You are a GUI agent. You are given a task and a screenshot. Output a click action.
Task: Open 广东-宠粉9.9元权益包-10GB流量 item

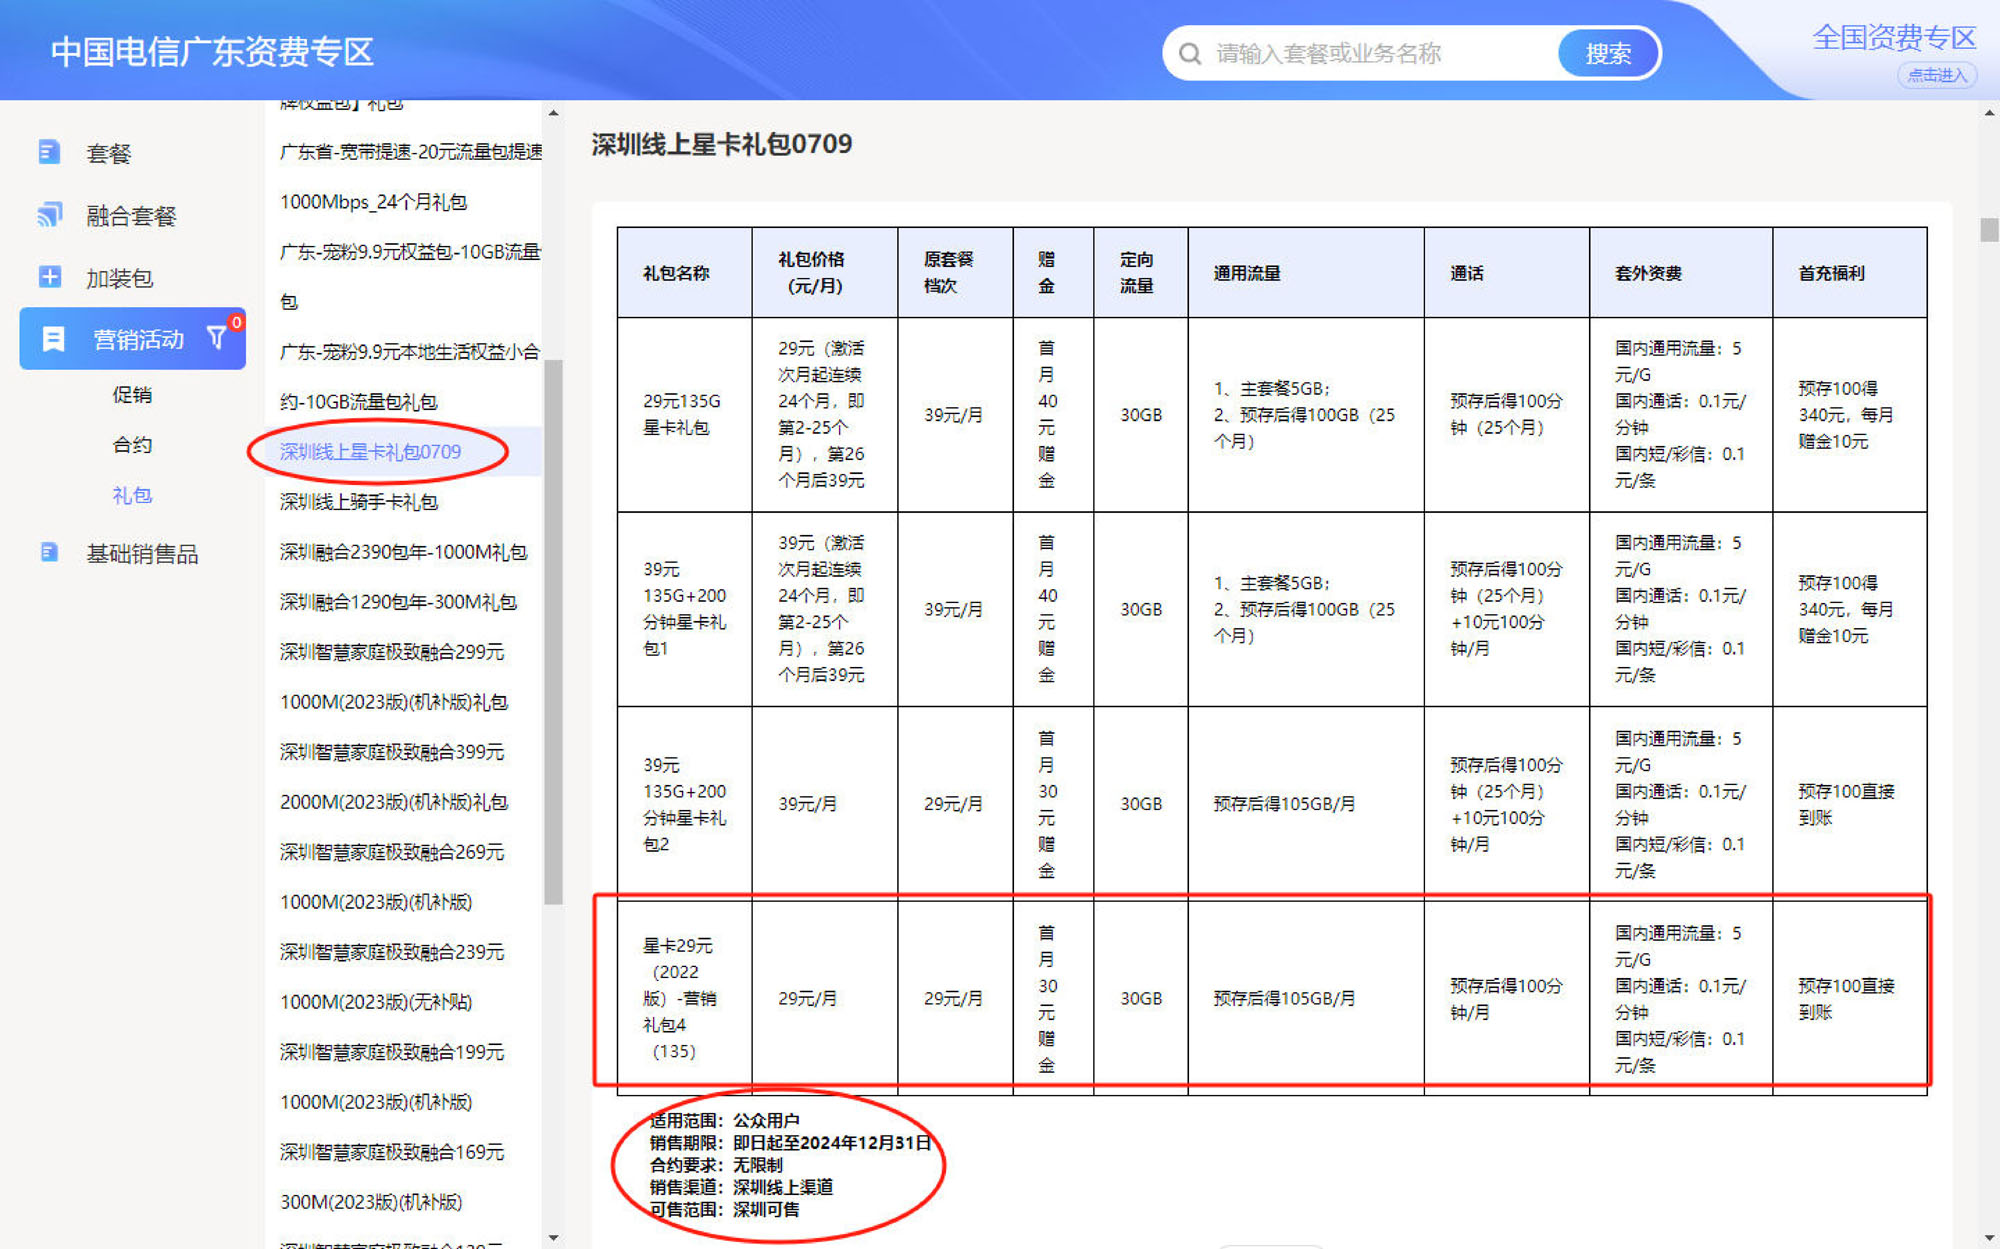(410, 251)
